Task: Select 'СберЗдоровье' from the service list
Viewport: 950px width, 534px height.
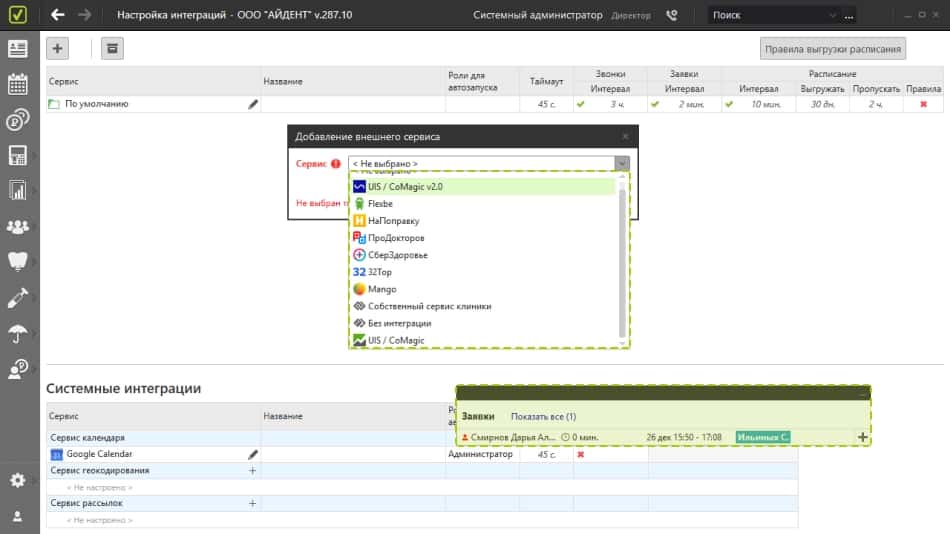Action: (397, 255)
